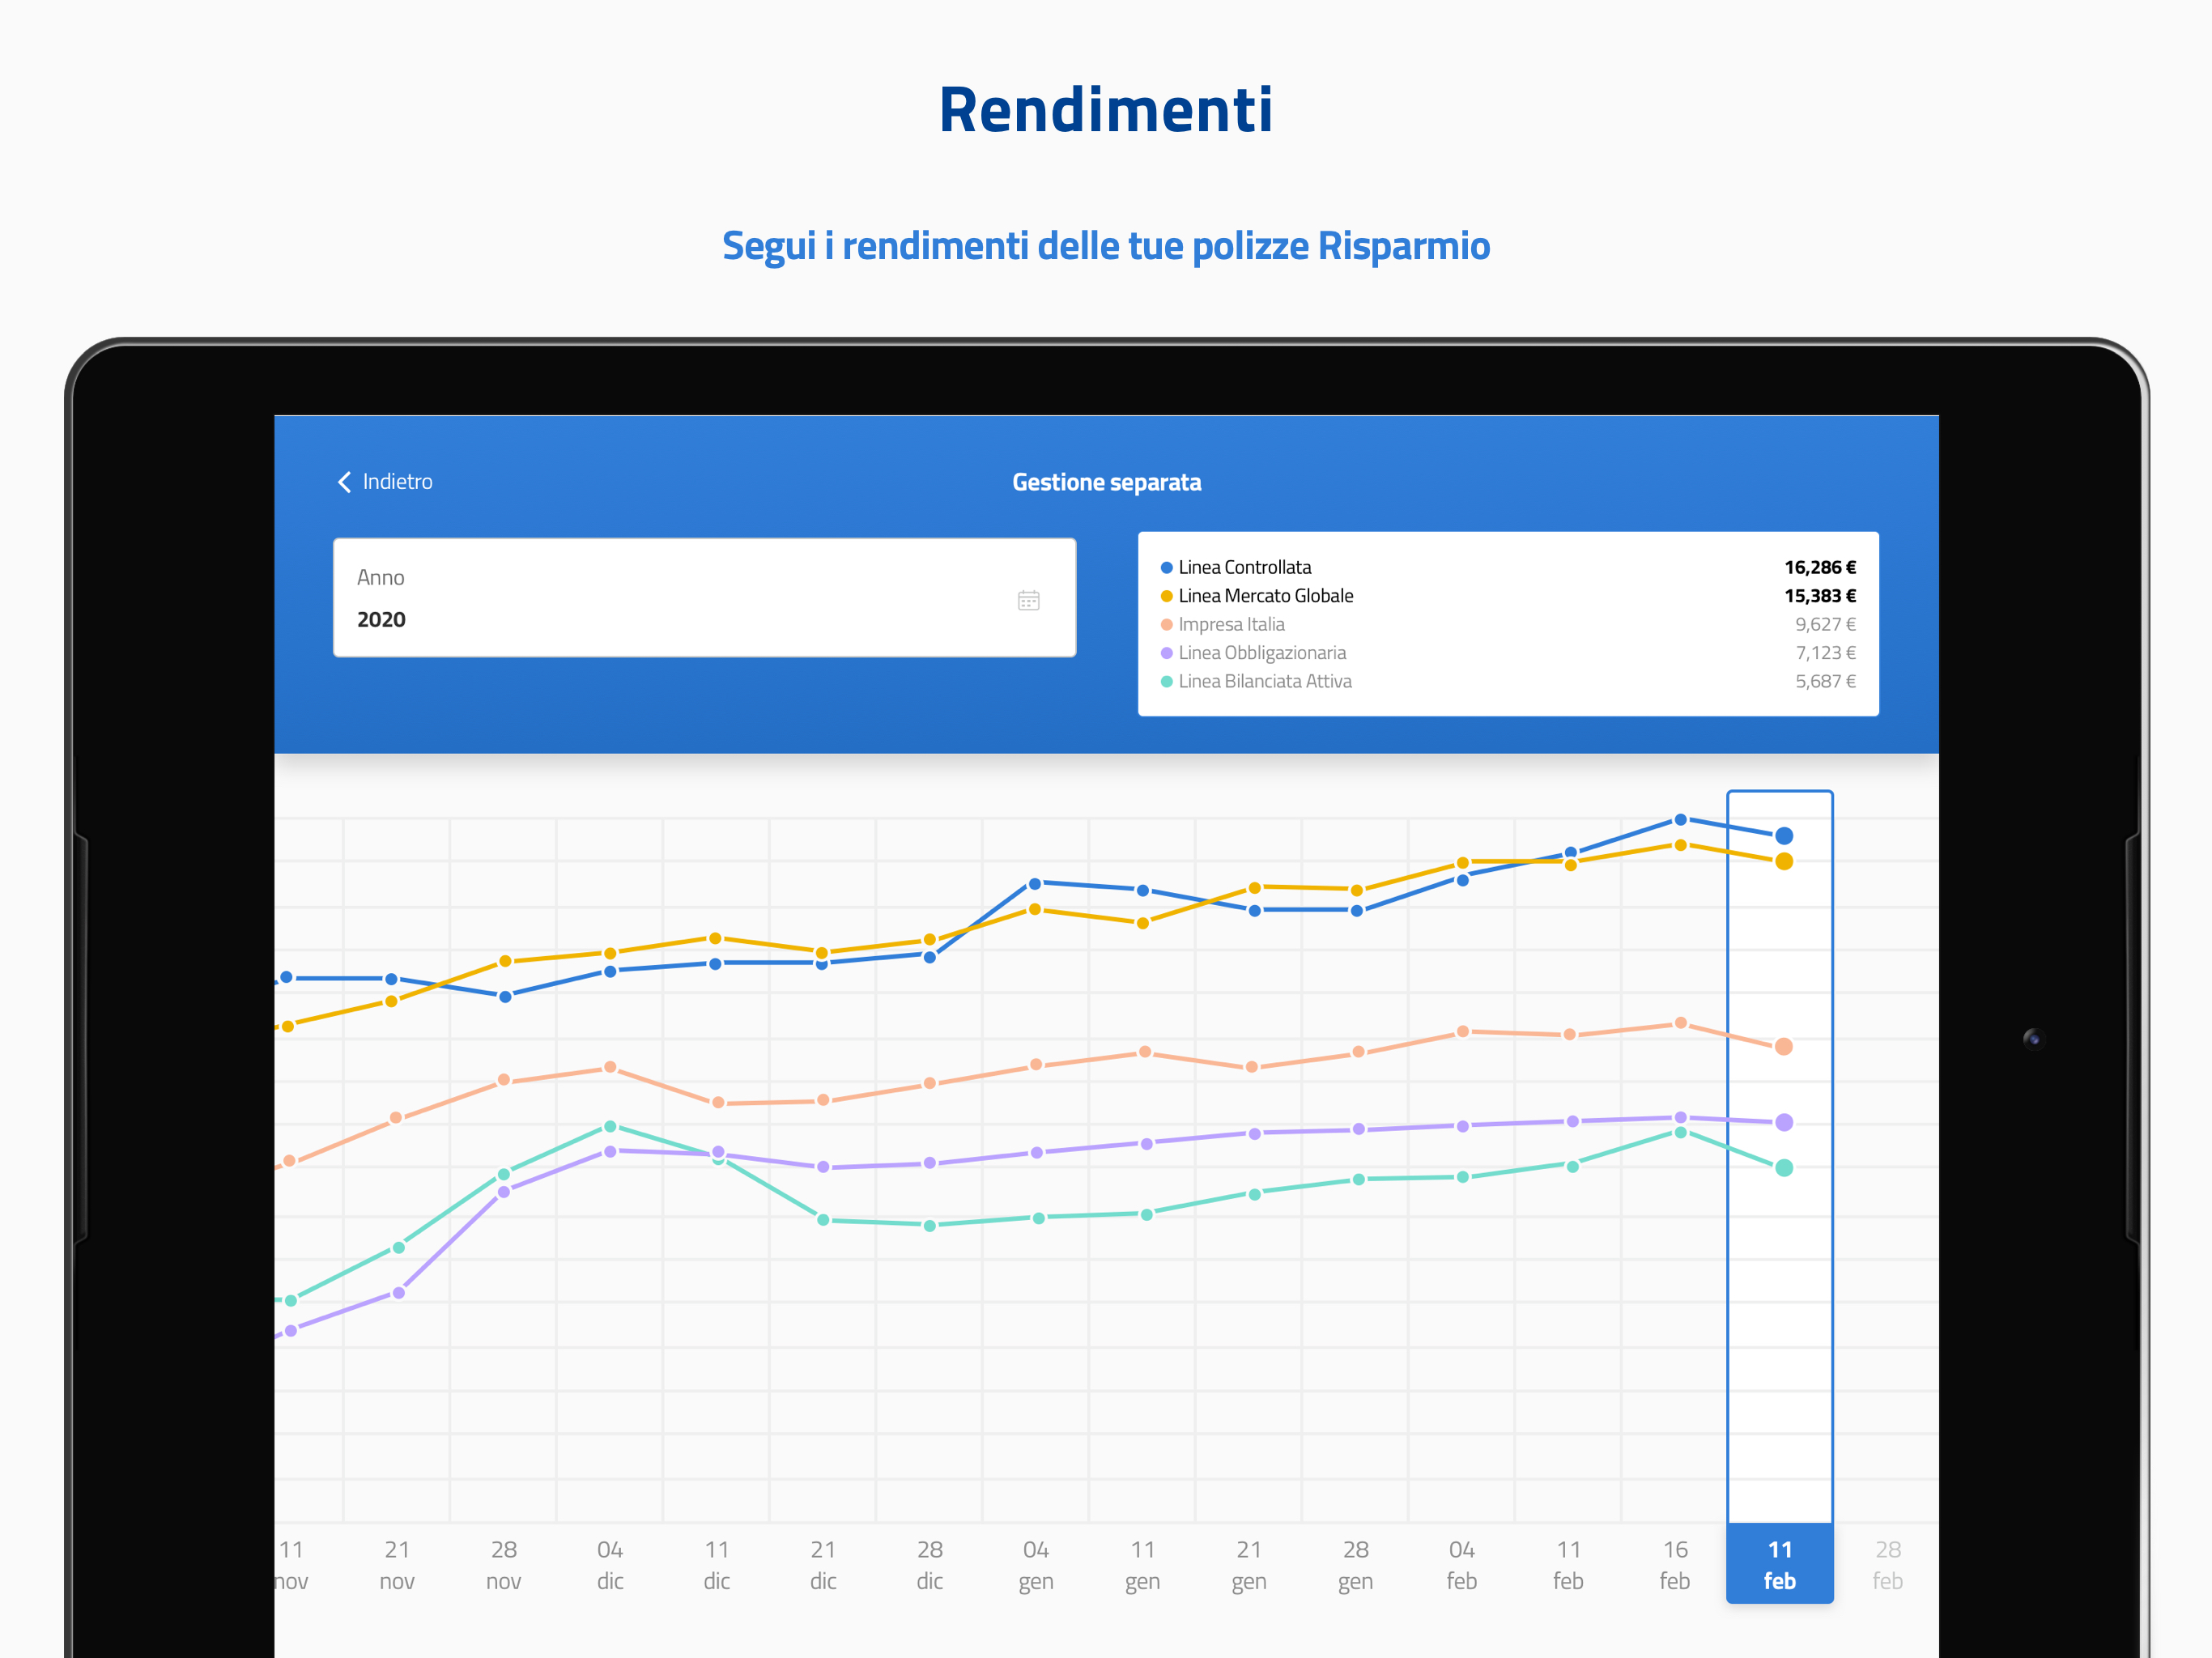
Task: Select the greyed 28 feb date label
Action: [1887, 1564]
